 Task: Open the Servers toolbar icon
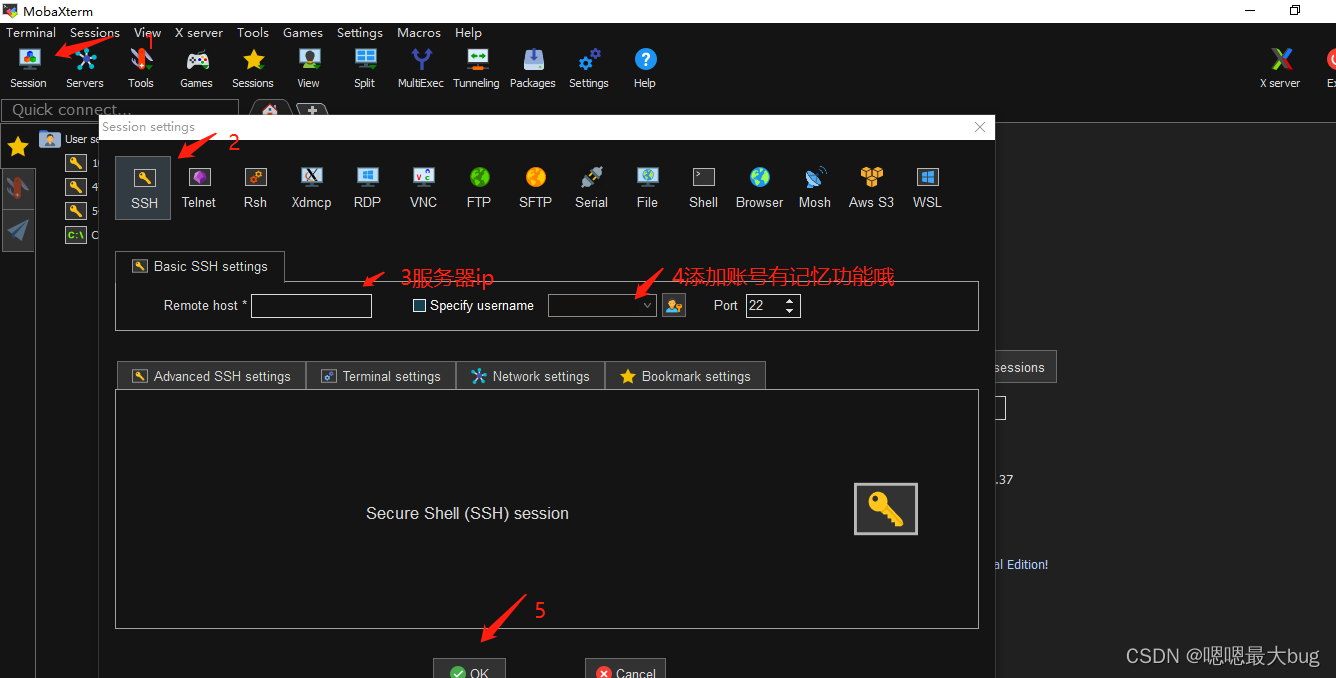coord(85,68)
